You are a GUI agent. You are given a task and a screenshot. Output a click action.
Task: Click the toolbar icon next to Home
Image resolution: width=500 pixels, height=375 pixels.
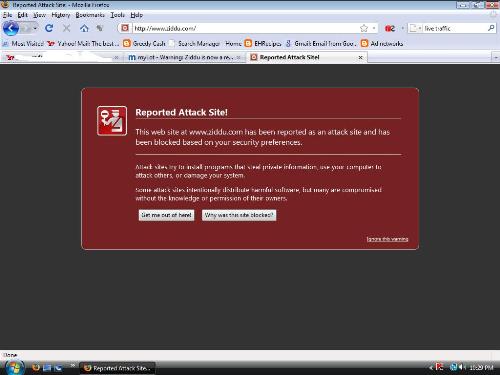(100, 28)
